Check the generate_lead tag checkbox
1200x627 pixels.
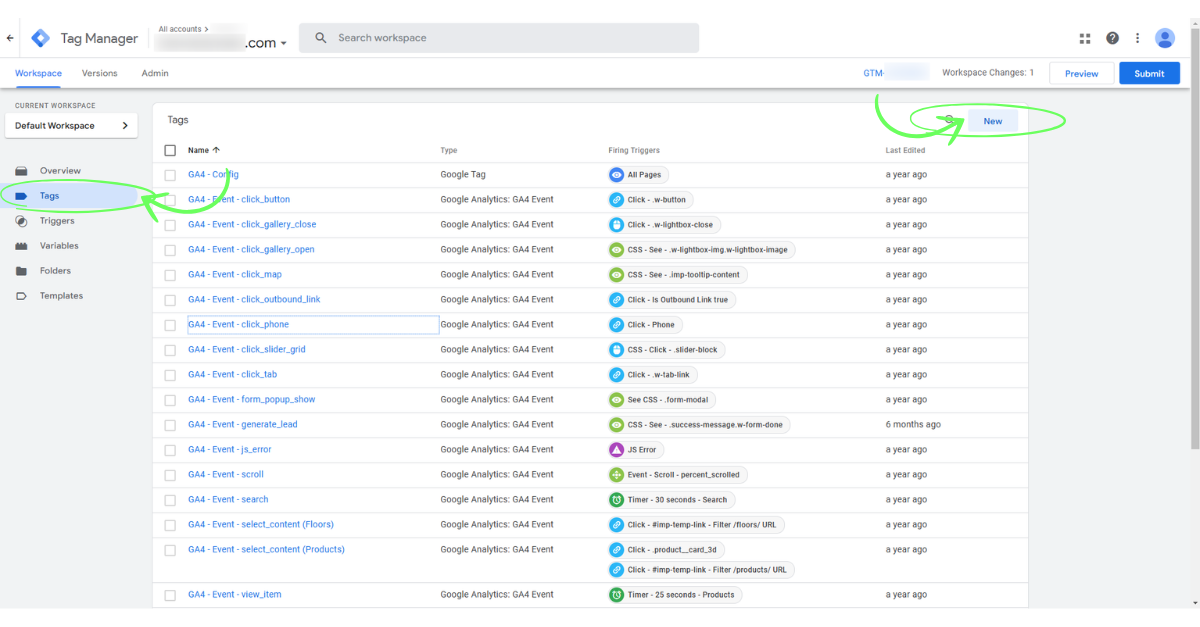pyautogui.click(x=170, y=425)
